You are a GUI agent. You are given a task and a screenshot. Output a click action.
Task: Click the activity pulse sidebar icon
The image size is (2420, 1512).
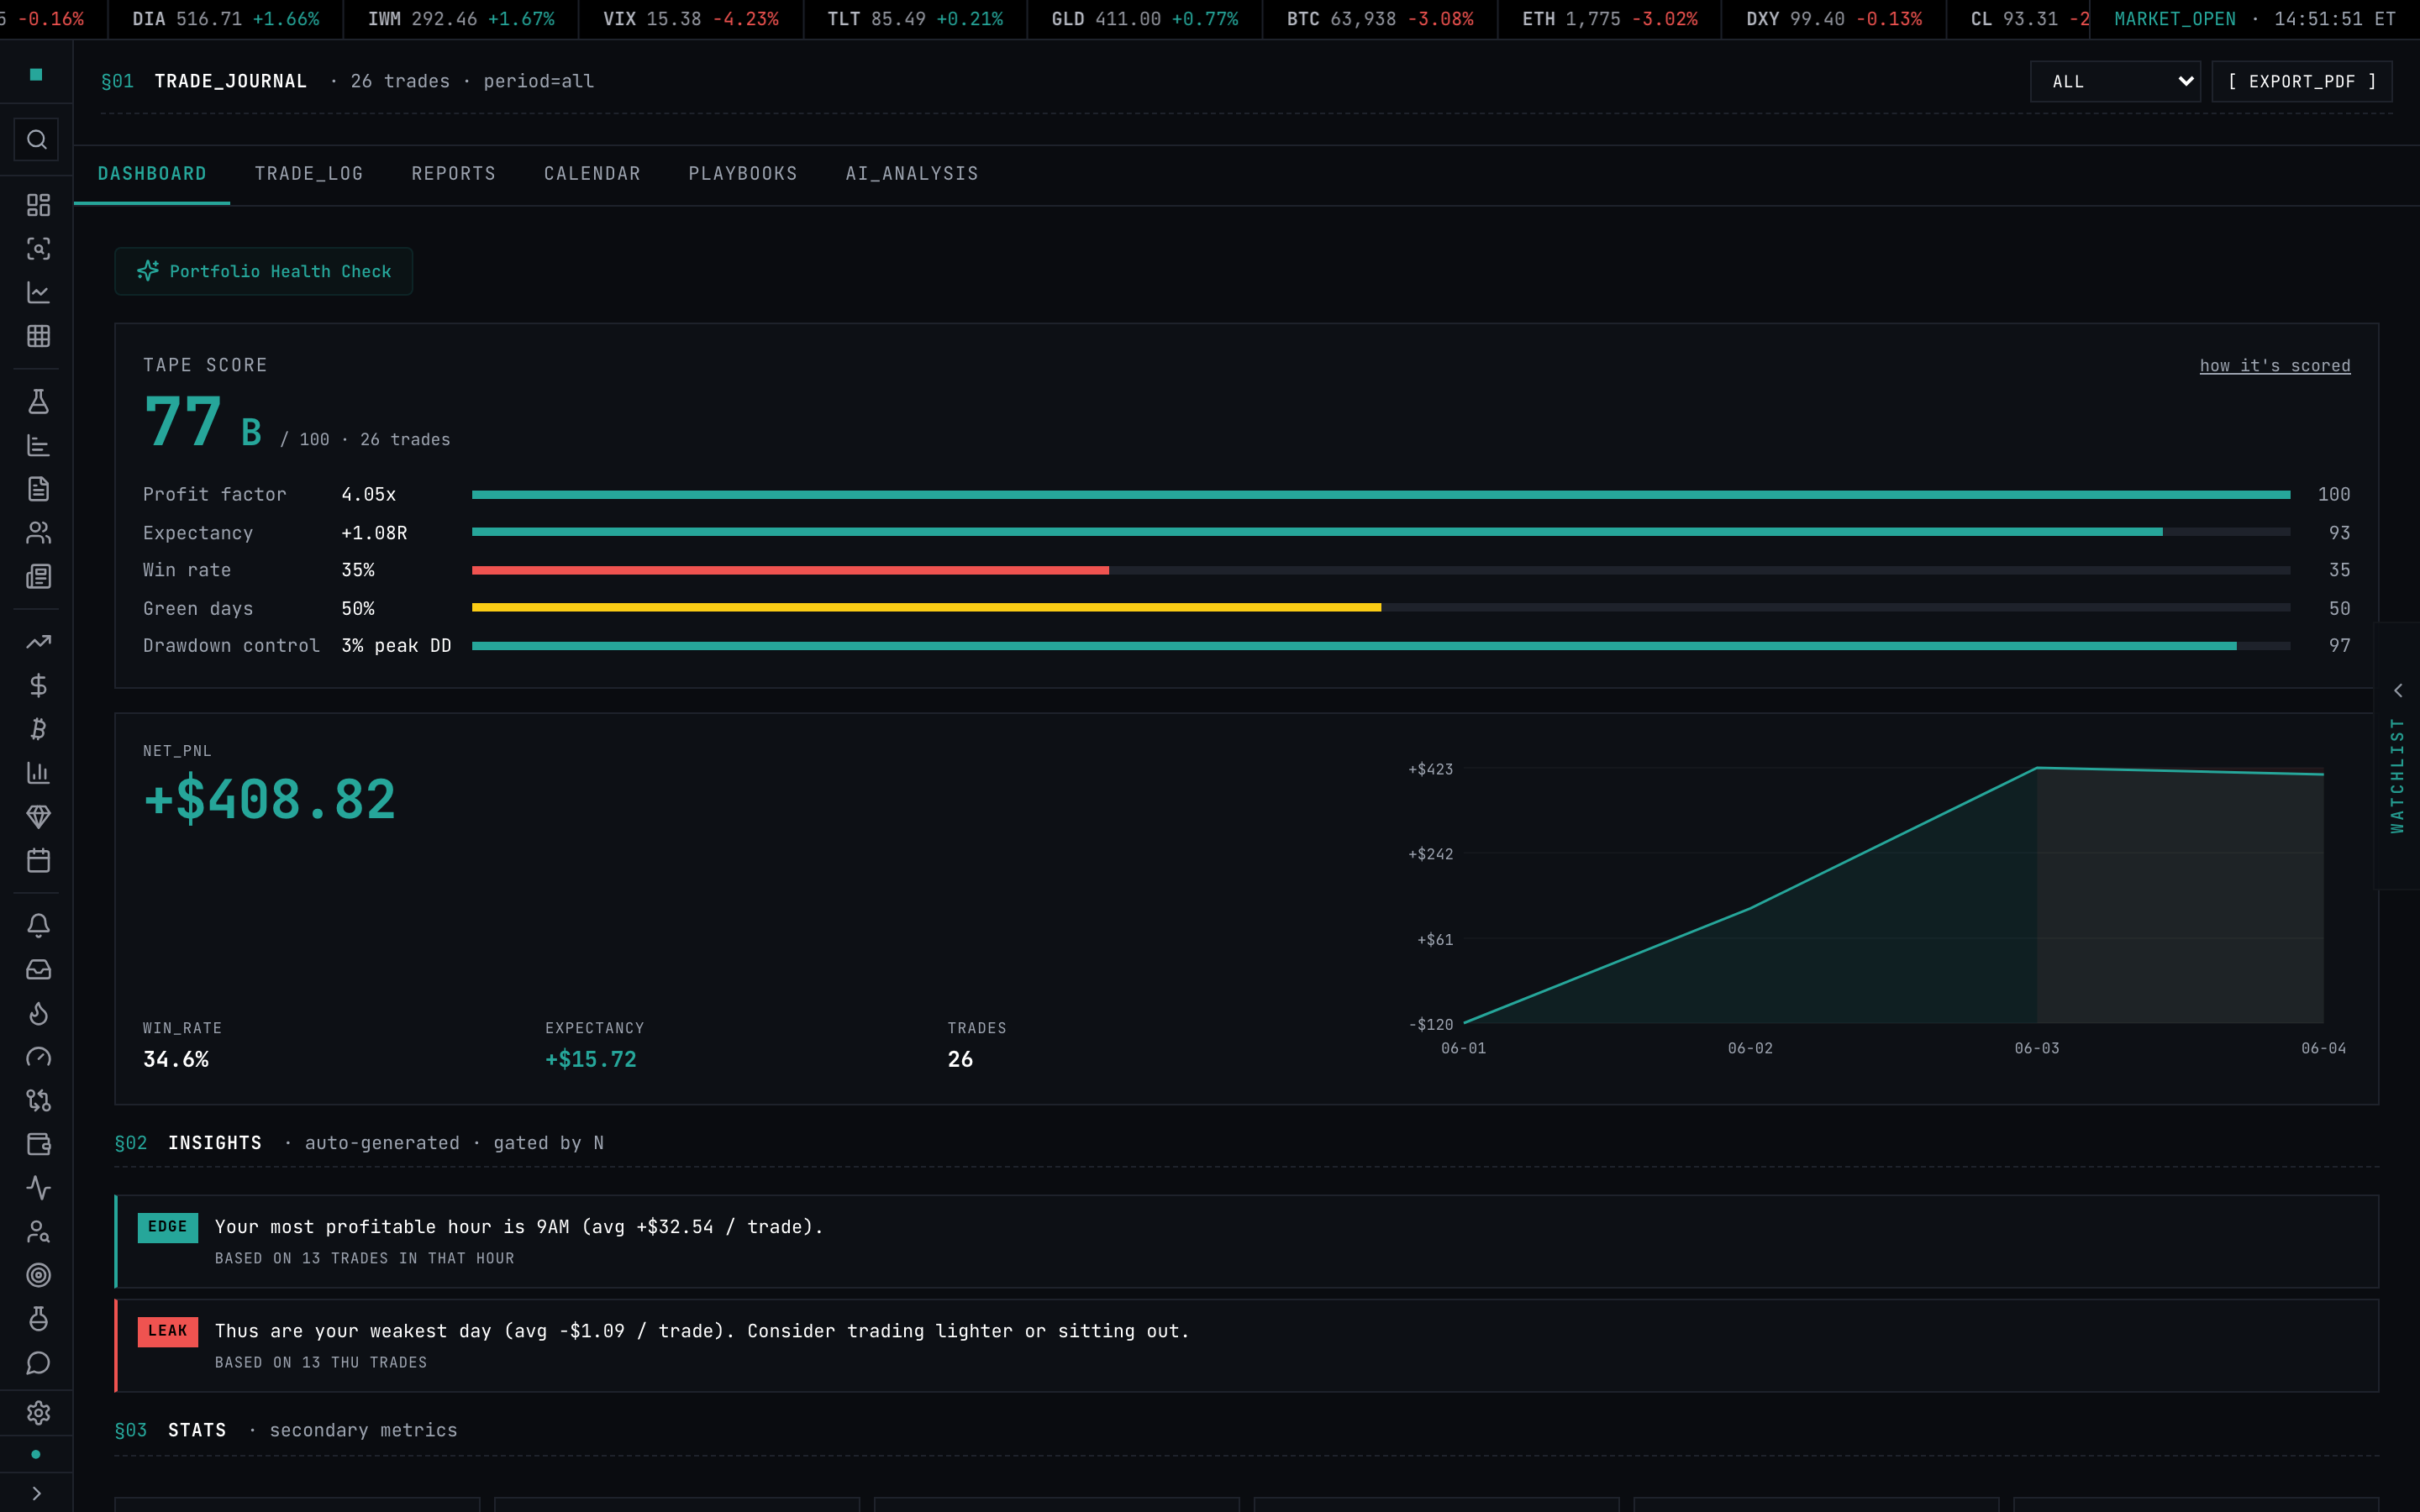pos(38,1188)
